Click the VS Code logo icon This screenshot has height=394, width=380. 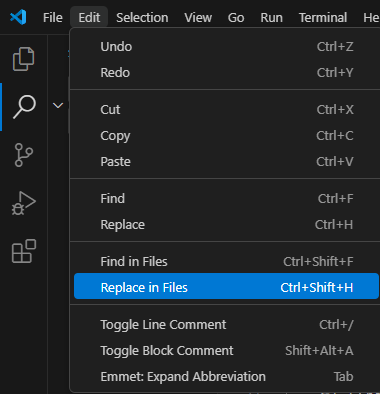18,17
